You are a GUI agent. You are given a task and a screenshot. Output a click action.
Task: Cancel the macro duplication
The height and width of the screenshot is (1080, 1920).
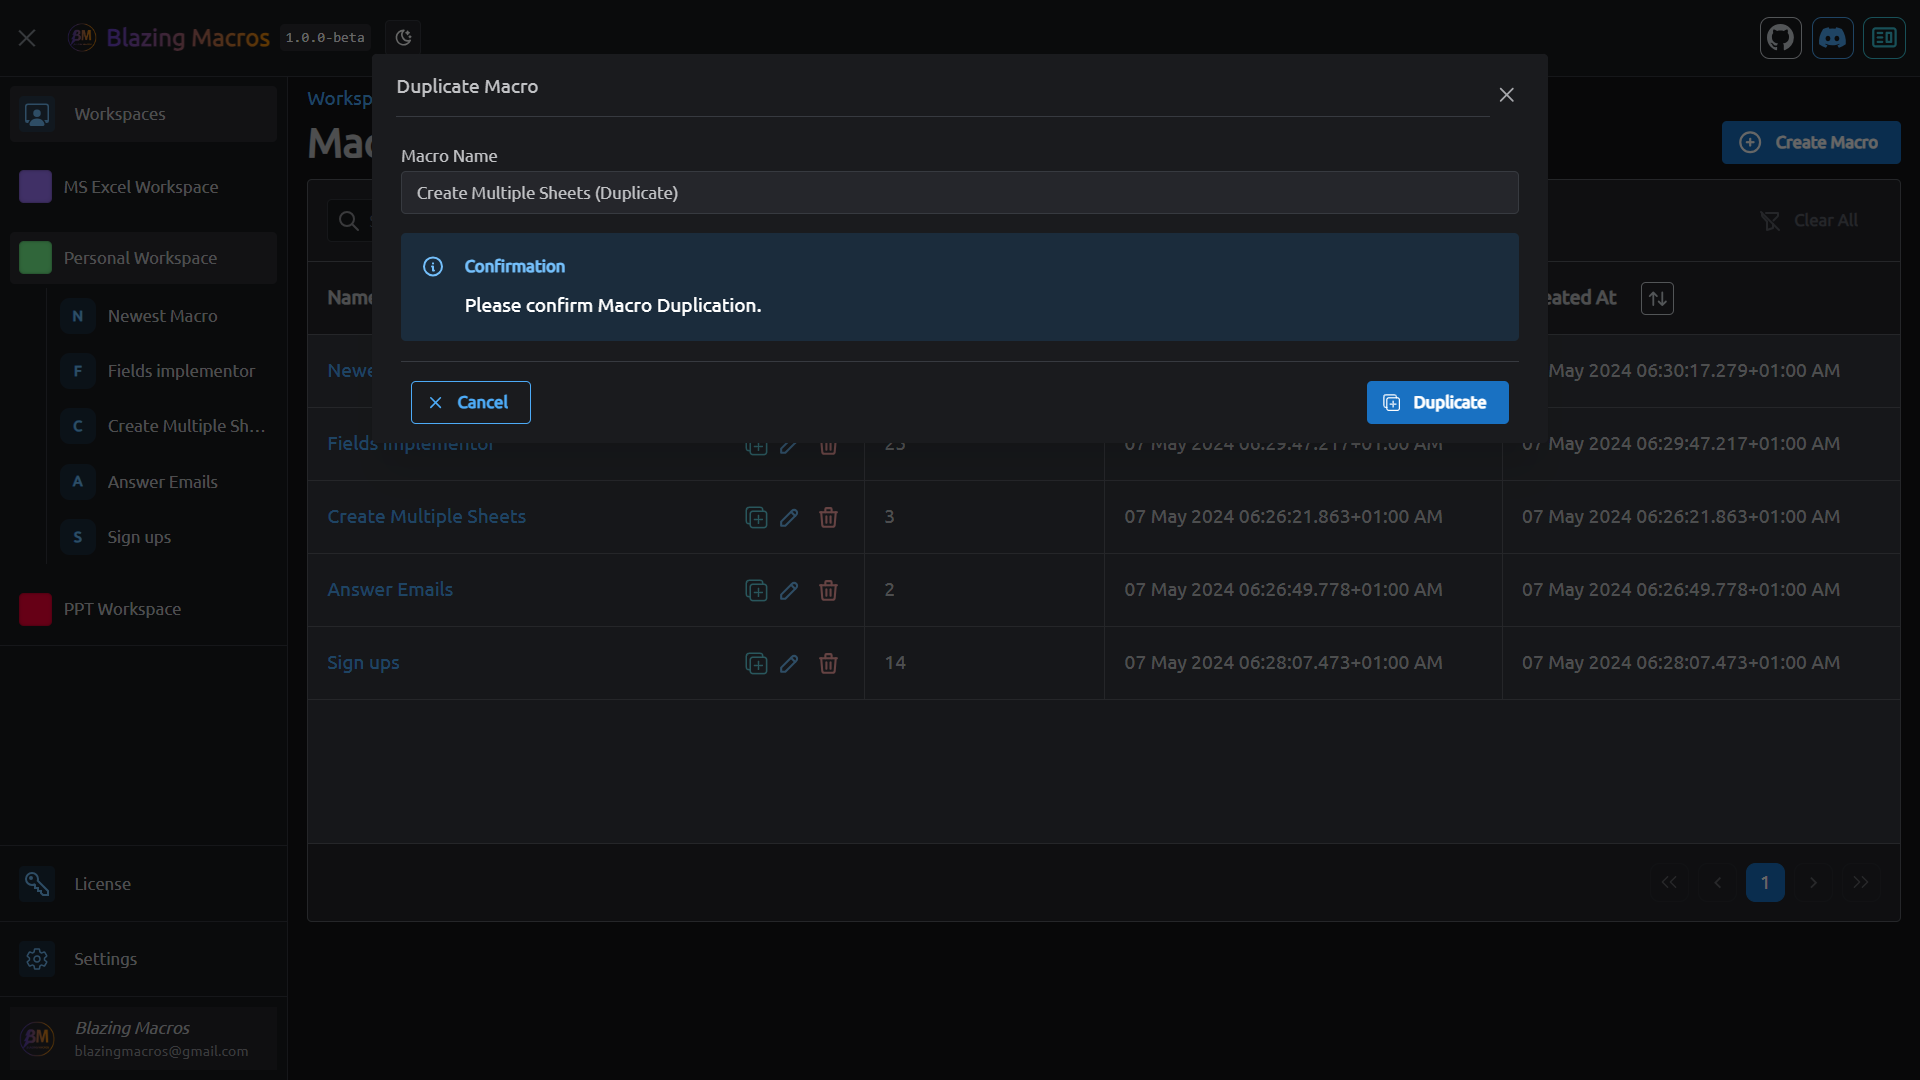pos(470,402)
